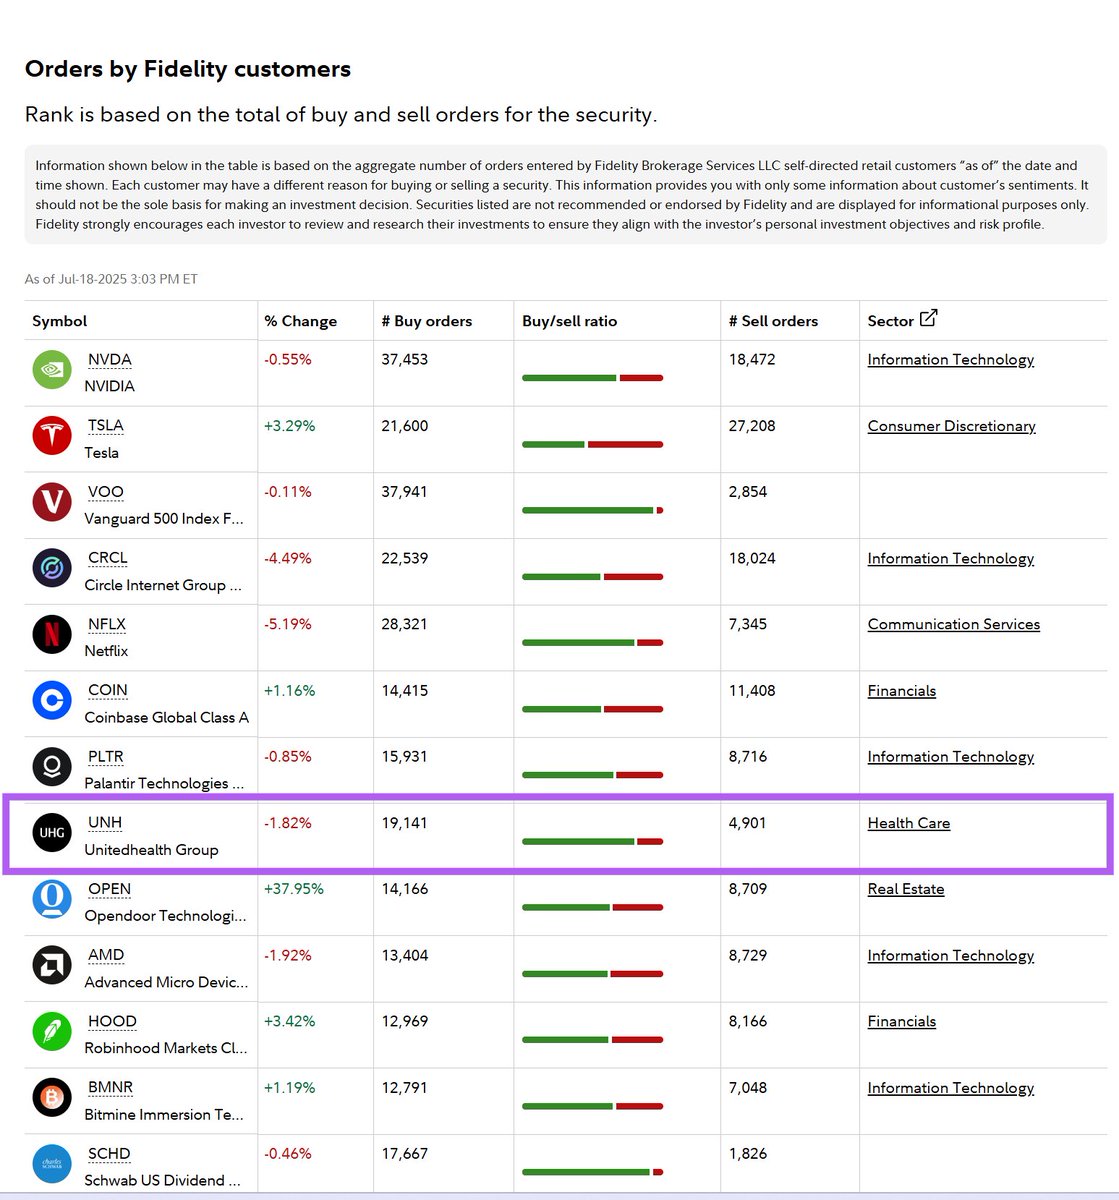Open NVDA's Information Technology sector link
1119x1200 pixels.
point(951,360)
